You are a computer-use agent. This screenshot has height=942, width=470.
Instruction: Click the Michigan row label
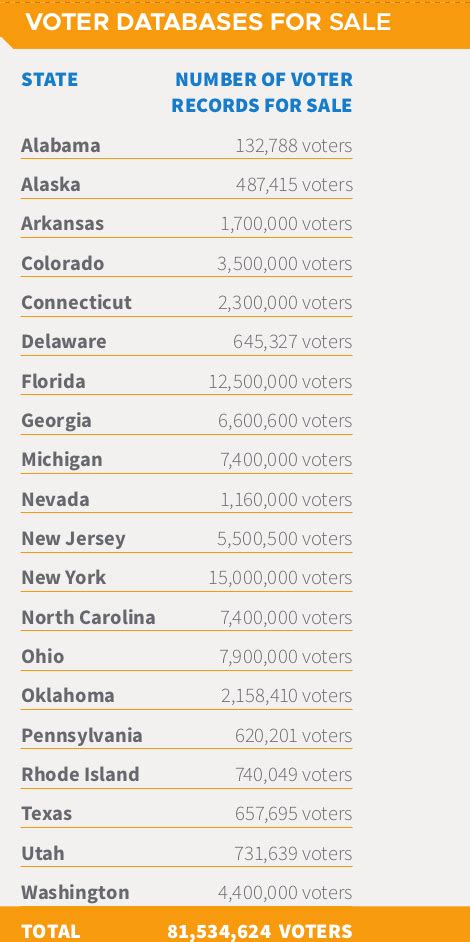(x=62, y=460)
